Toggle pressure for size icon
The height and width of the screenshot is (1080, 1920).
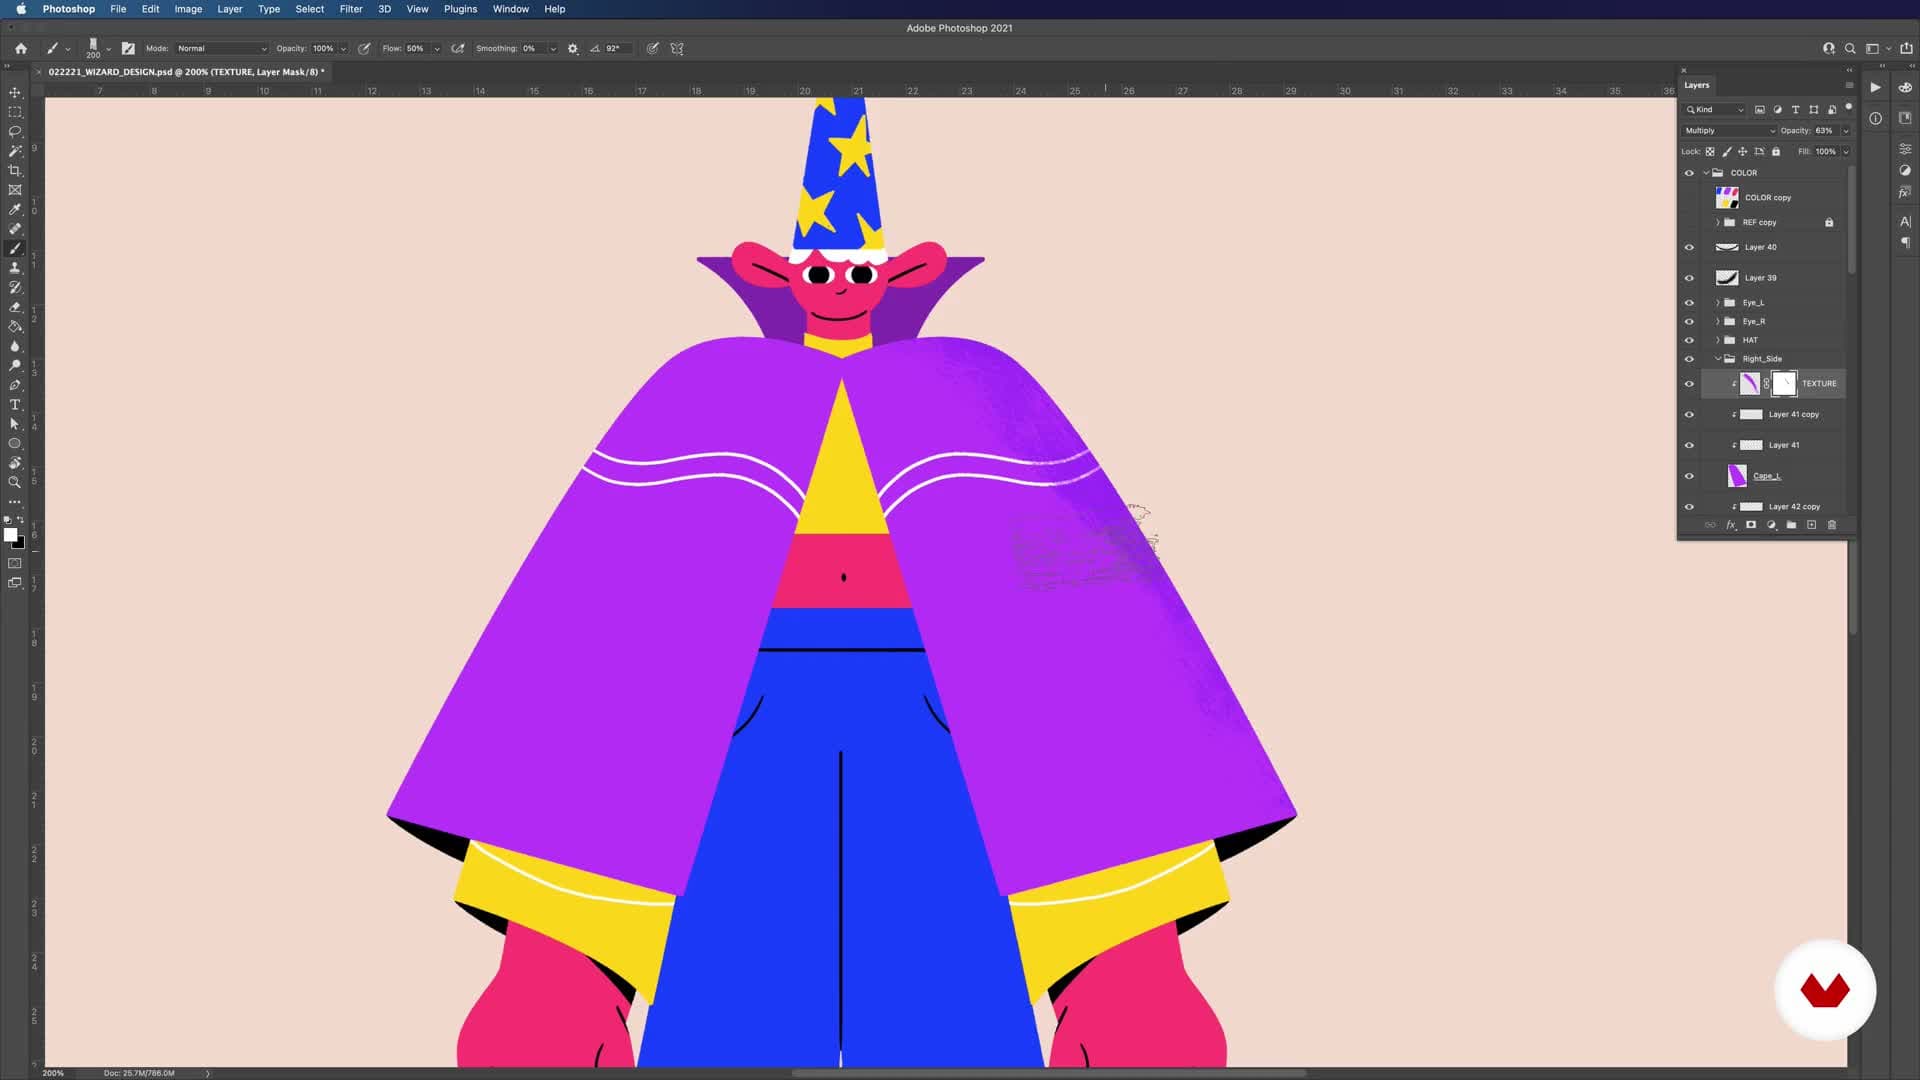(x=652, y=48)
